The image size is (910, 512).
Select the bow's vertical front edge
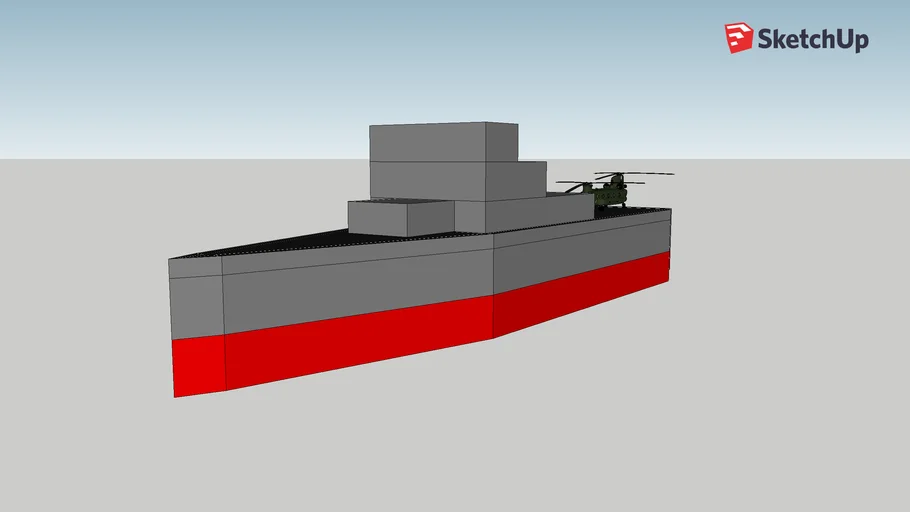click(x=172, y=330)
